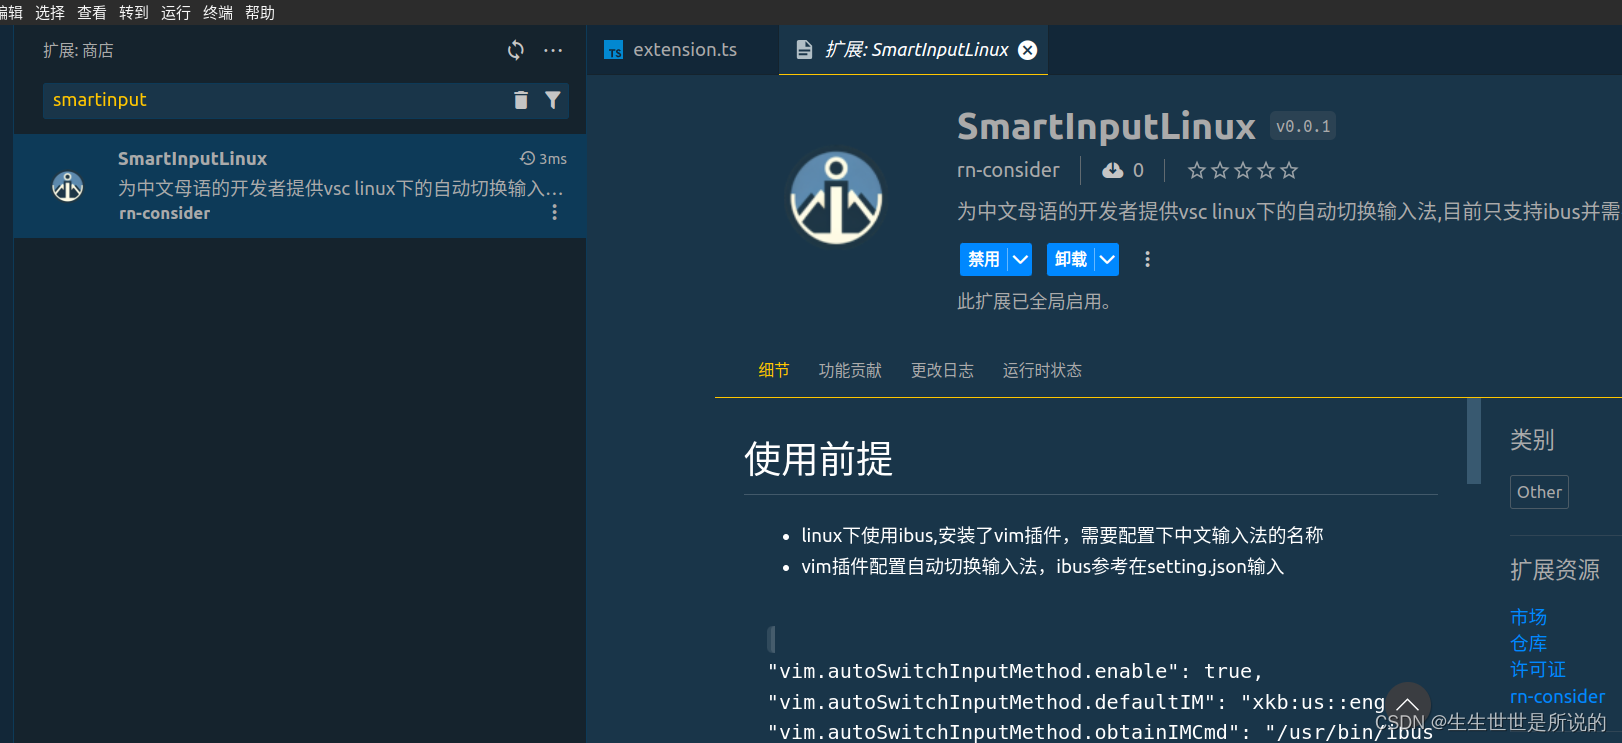Click the 扩展: 商店 panel title
The width and height of the screenshot is (1622, 743).
[78, 50]
